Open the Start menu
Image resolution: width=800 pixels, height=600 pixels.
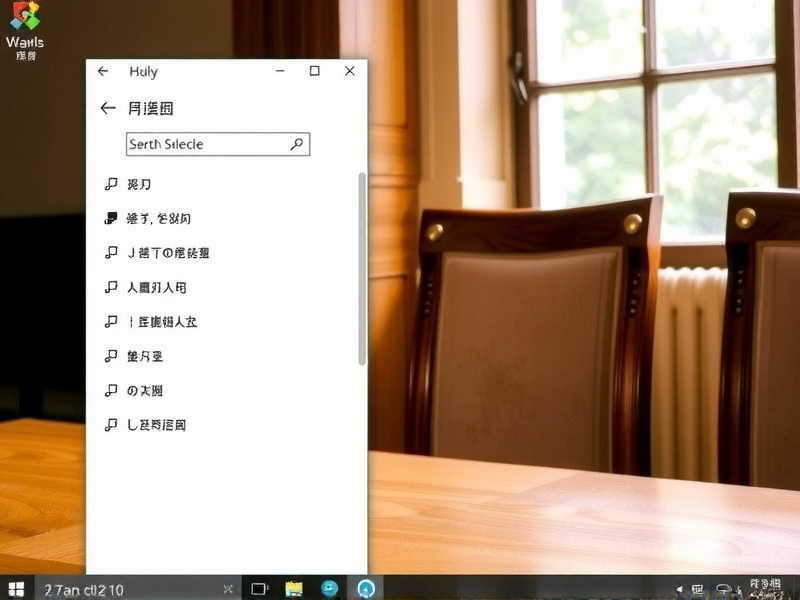[x=14, y=589]
